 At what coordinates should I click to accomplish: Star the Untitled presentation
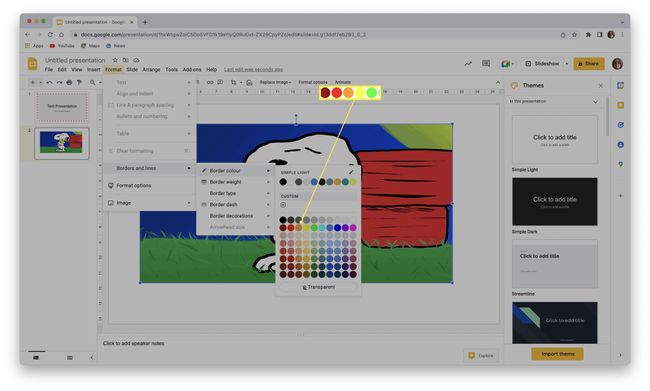coord(115,60)
